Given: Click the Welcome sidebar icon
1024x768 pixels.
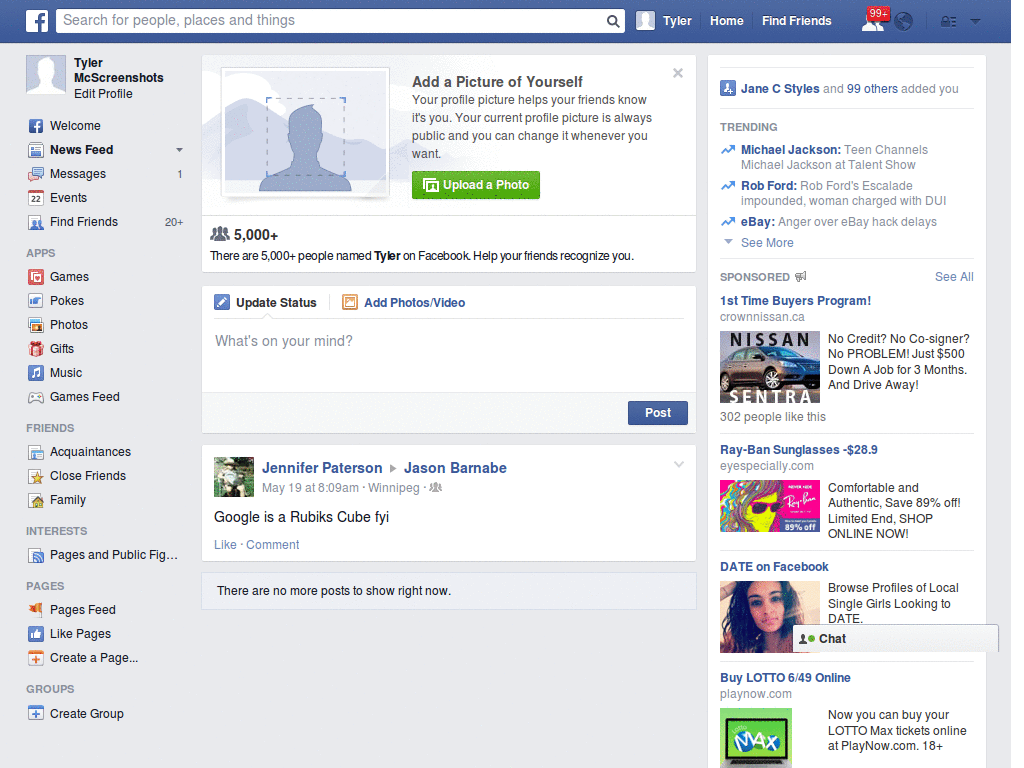Looking at the screenshot, I should pos(36,126).
